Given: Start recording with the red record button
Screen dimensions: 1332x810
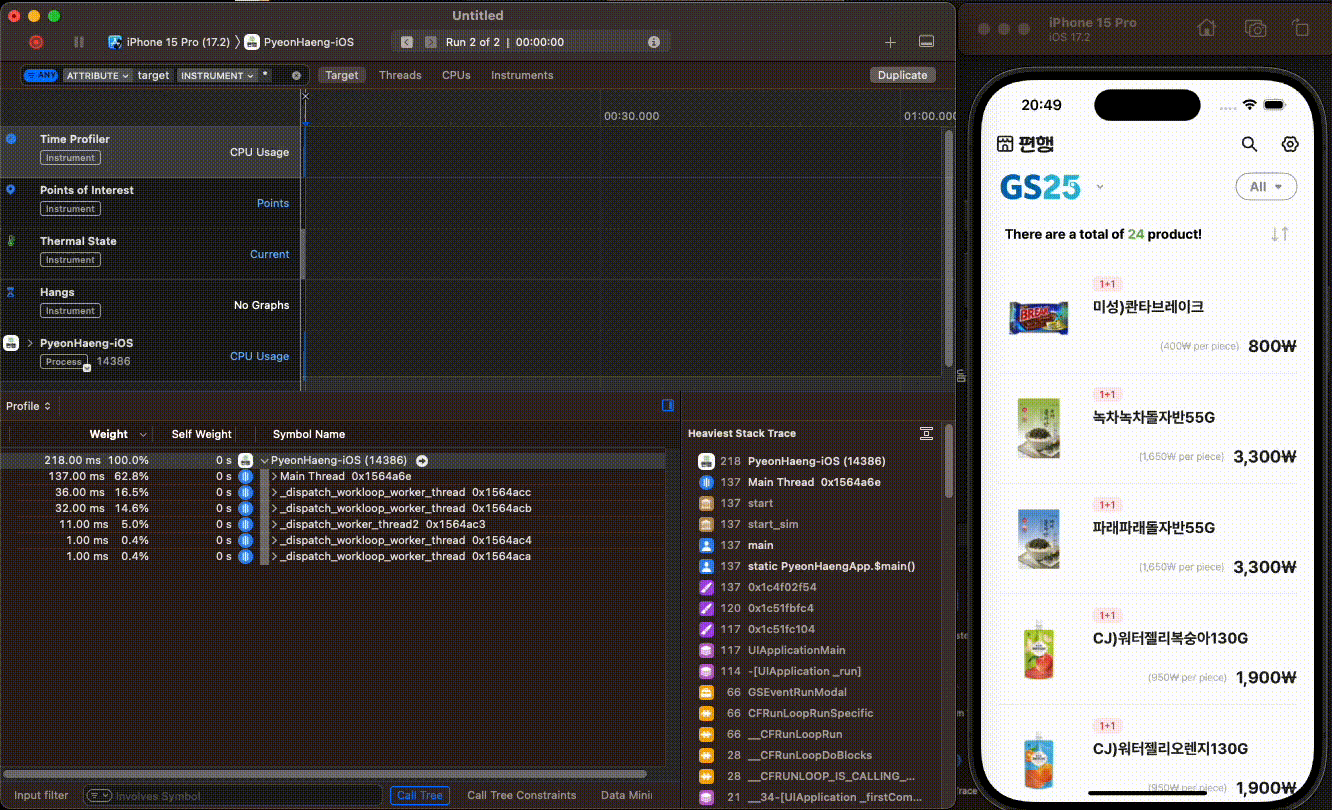Looking at the screenshot, I should [36, 42].
